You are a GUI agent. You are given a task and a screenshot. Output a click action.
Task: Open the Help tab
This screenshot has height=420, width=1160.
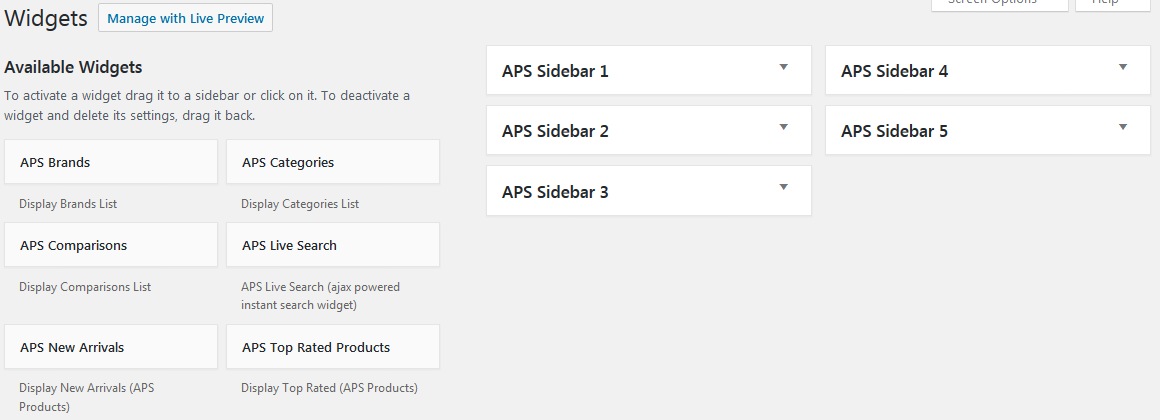click(1115, 4)
